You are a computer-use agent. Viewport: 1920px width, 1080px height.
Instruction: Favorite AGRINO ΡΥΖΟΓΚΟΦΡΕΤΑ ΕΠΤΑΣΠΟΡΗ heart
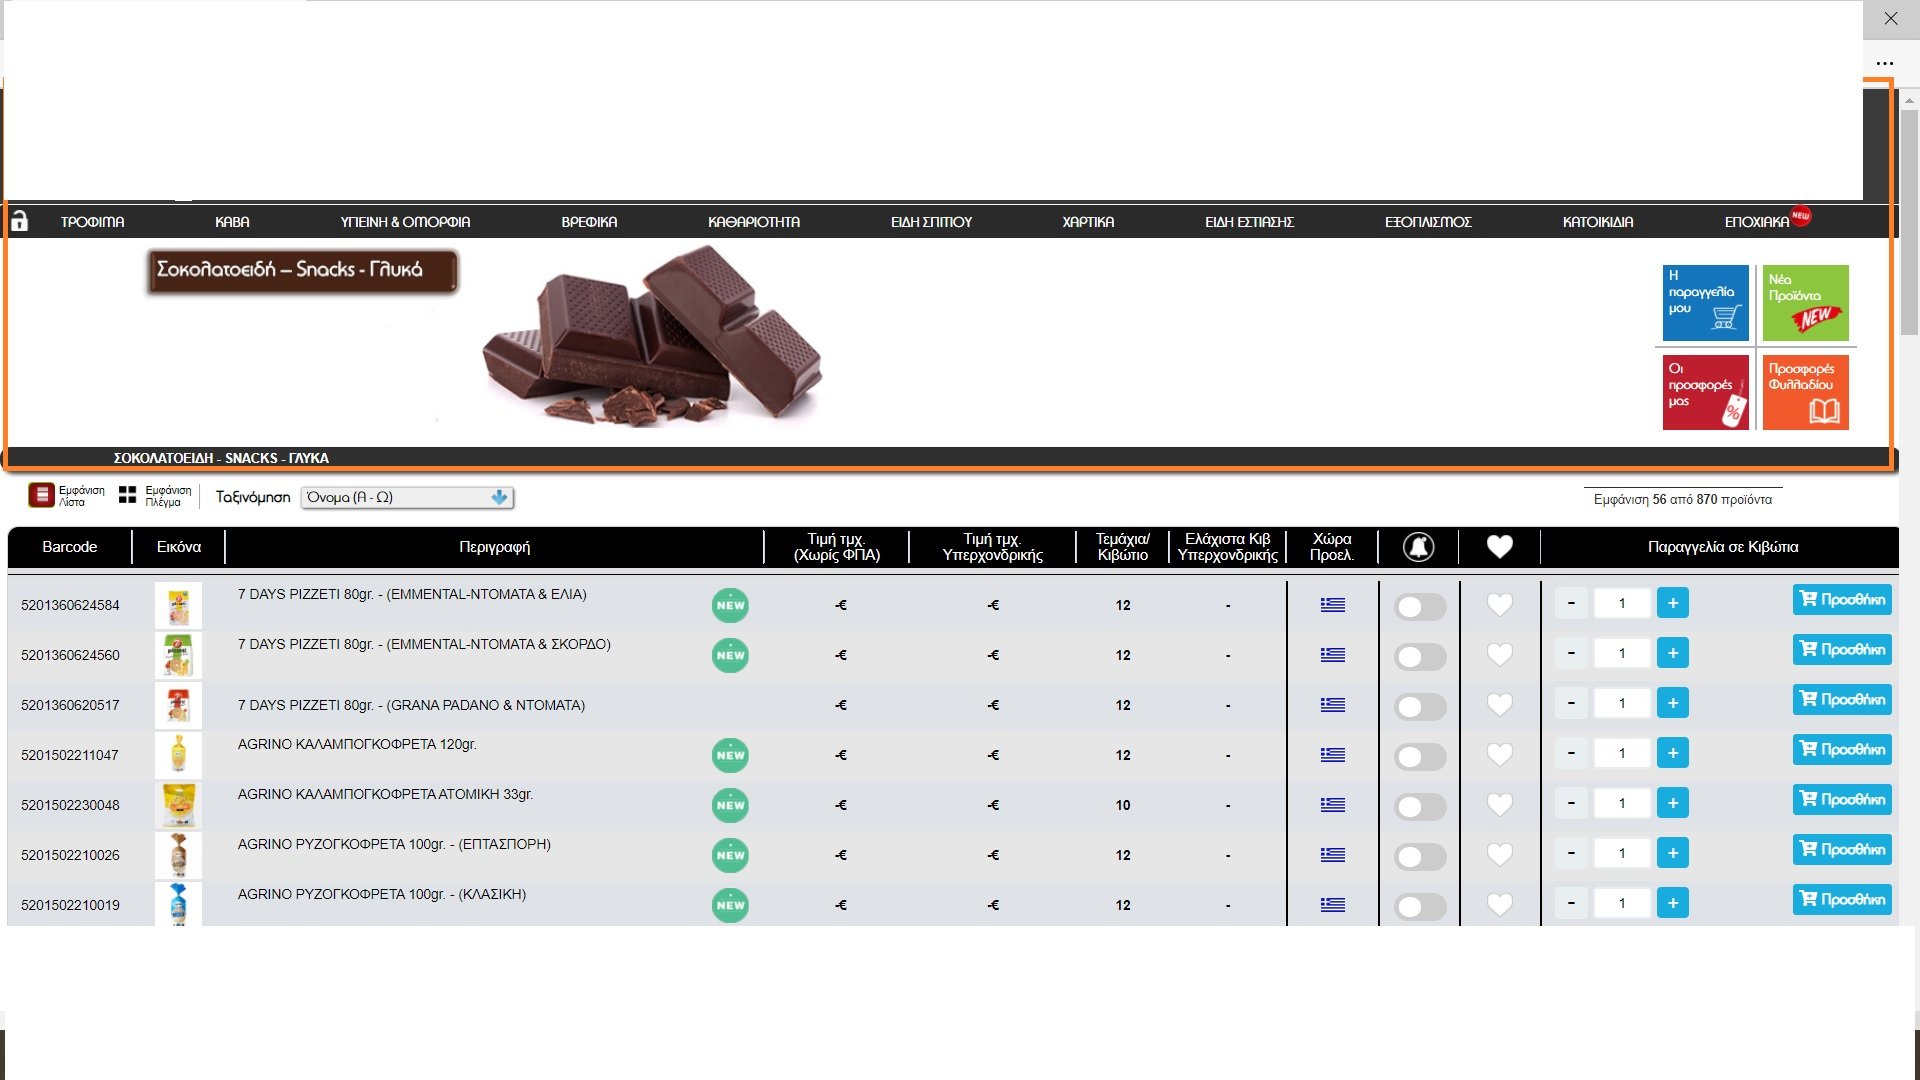(1499, 854)
